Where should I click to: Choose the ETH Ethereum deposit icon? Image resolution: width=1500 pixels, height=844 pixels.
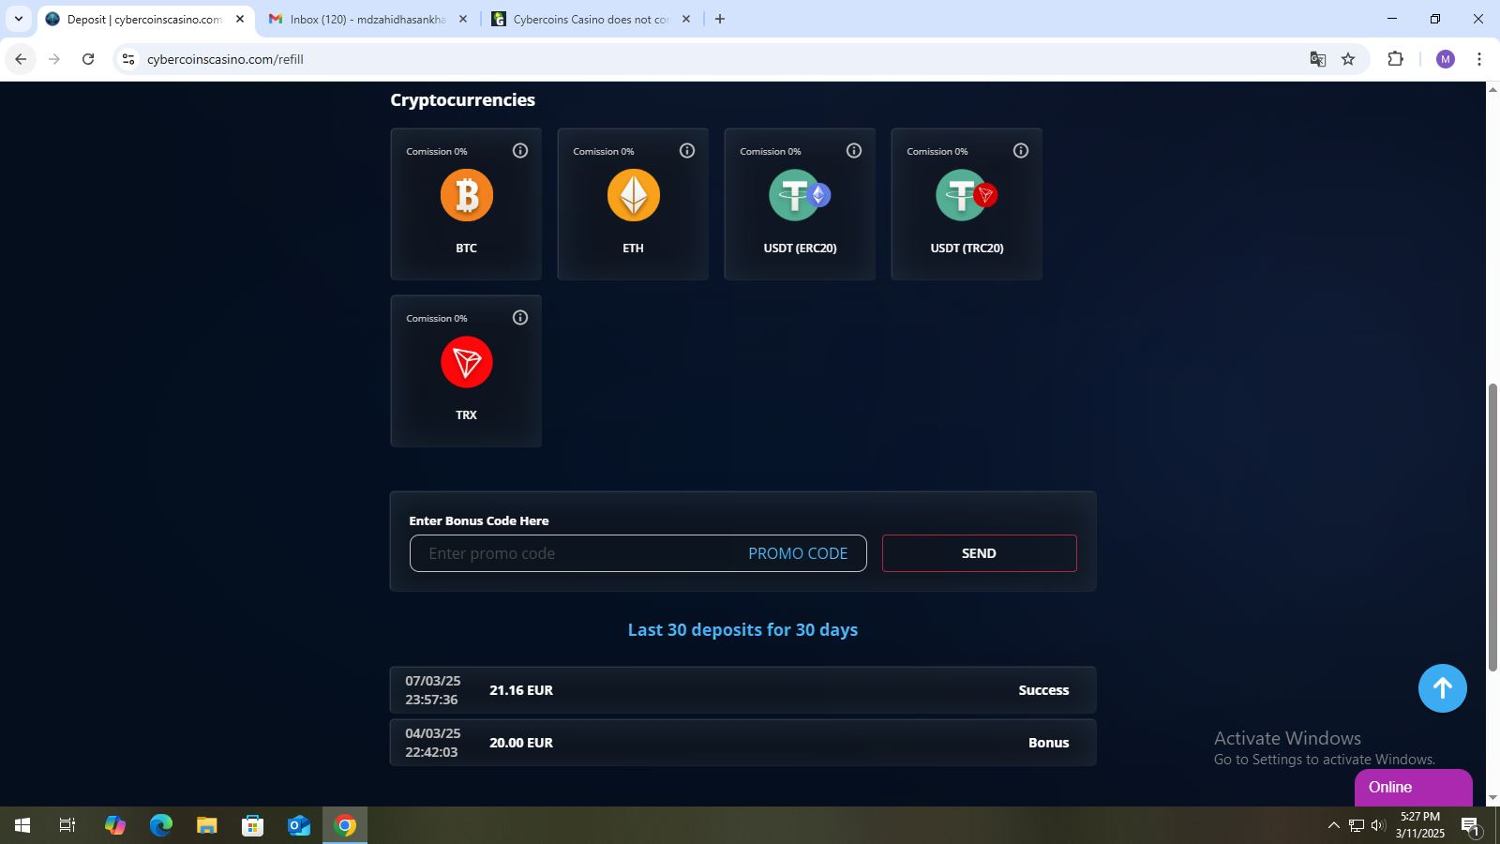(633, 195)
